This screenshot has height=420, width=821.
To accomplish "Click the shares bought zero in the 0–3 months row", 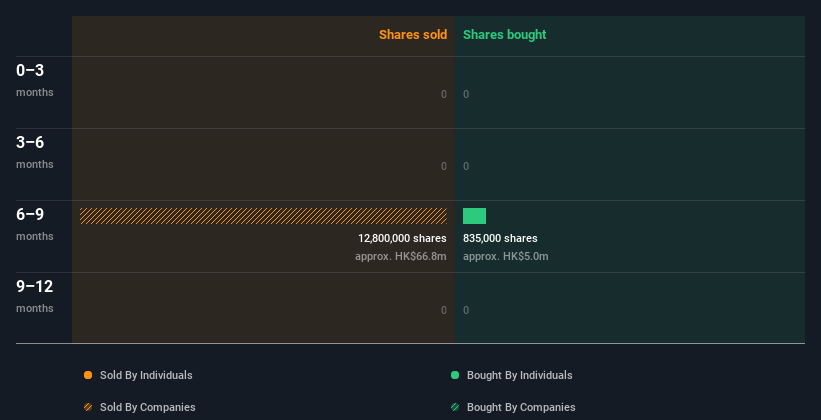I will (x=466, y=94).
